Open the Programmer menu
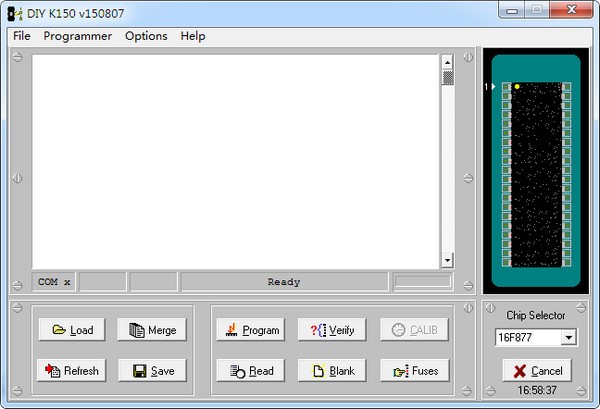 (77, 36)
